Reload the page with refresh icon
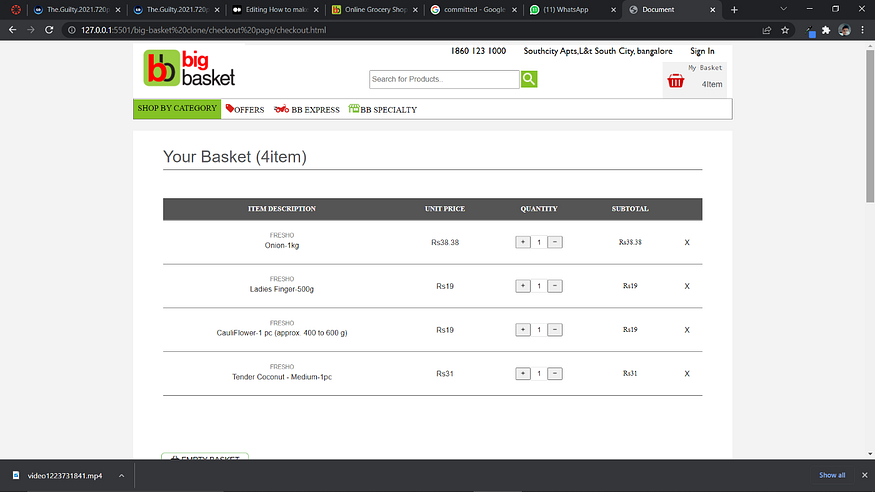875x492 pixels. pyautogui.click(x=49, y=30)
